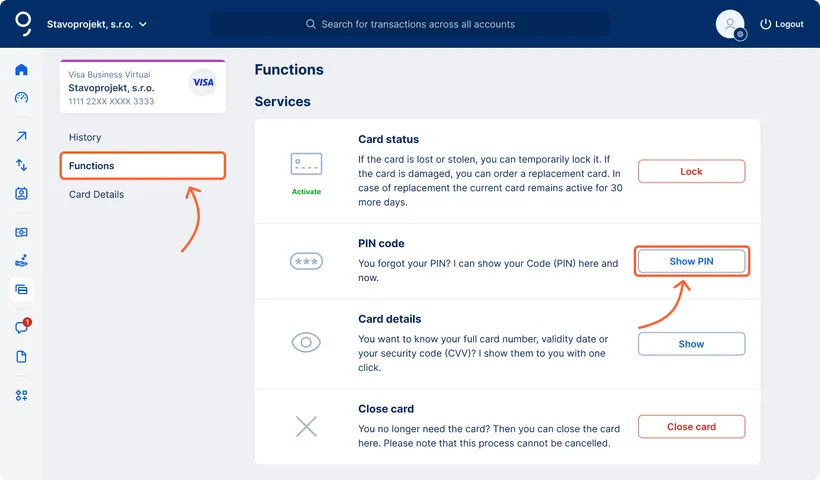
Task: Click the transaction search field
Action: pyautogui.click(x=410, y=24)
